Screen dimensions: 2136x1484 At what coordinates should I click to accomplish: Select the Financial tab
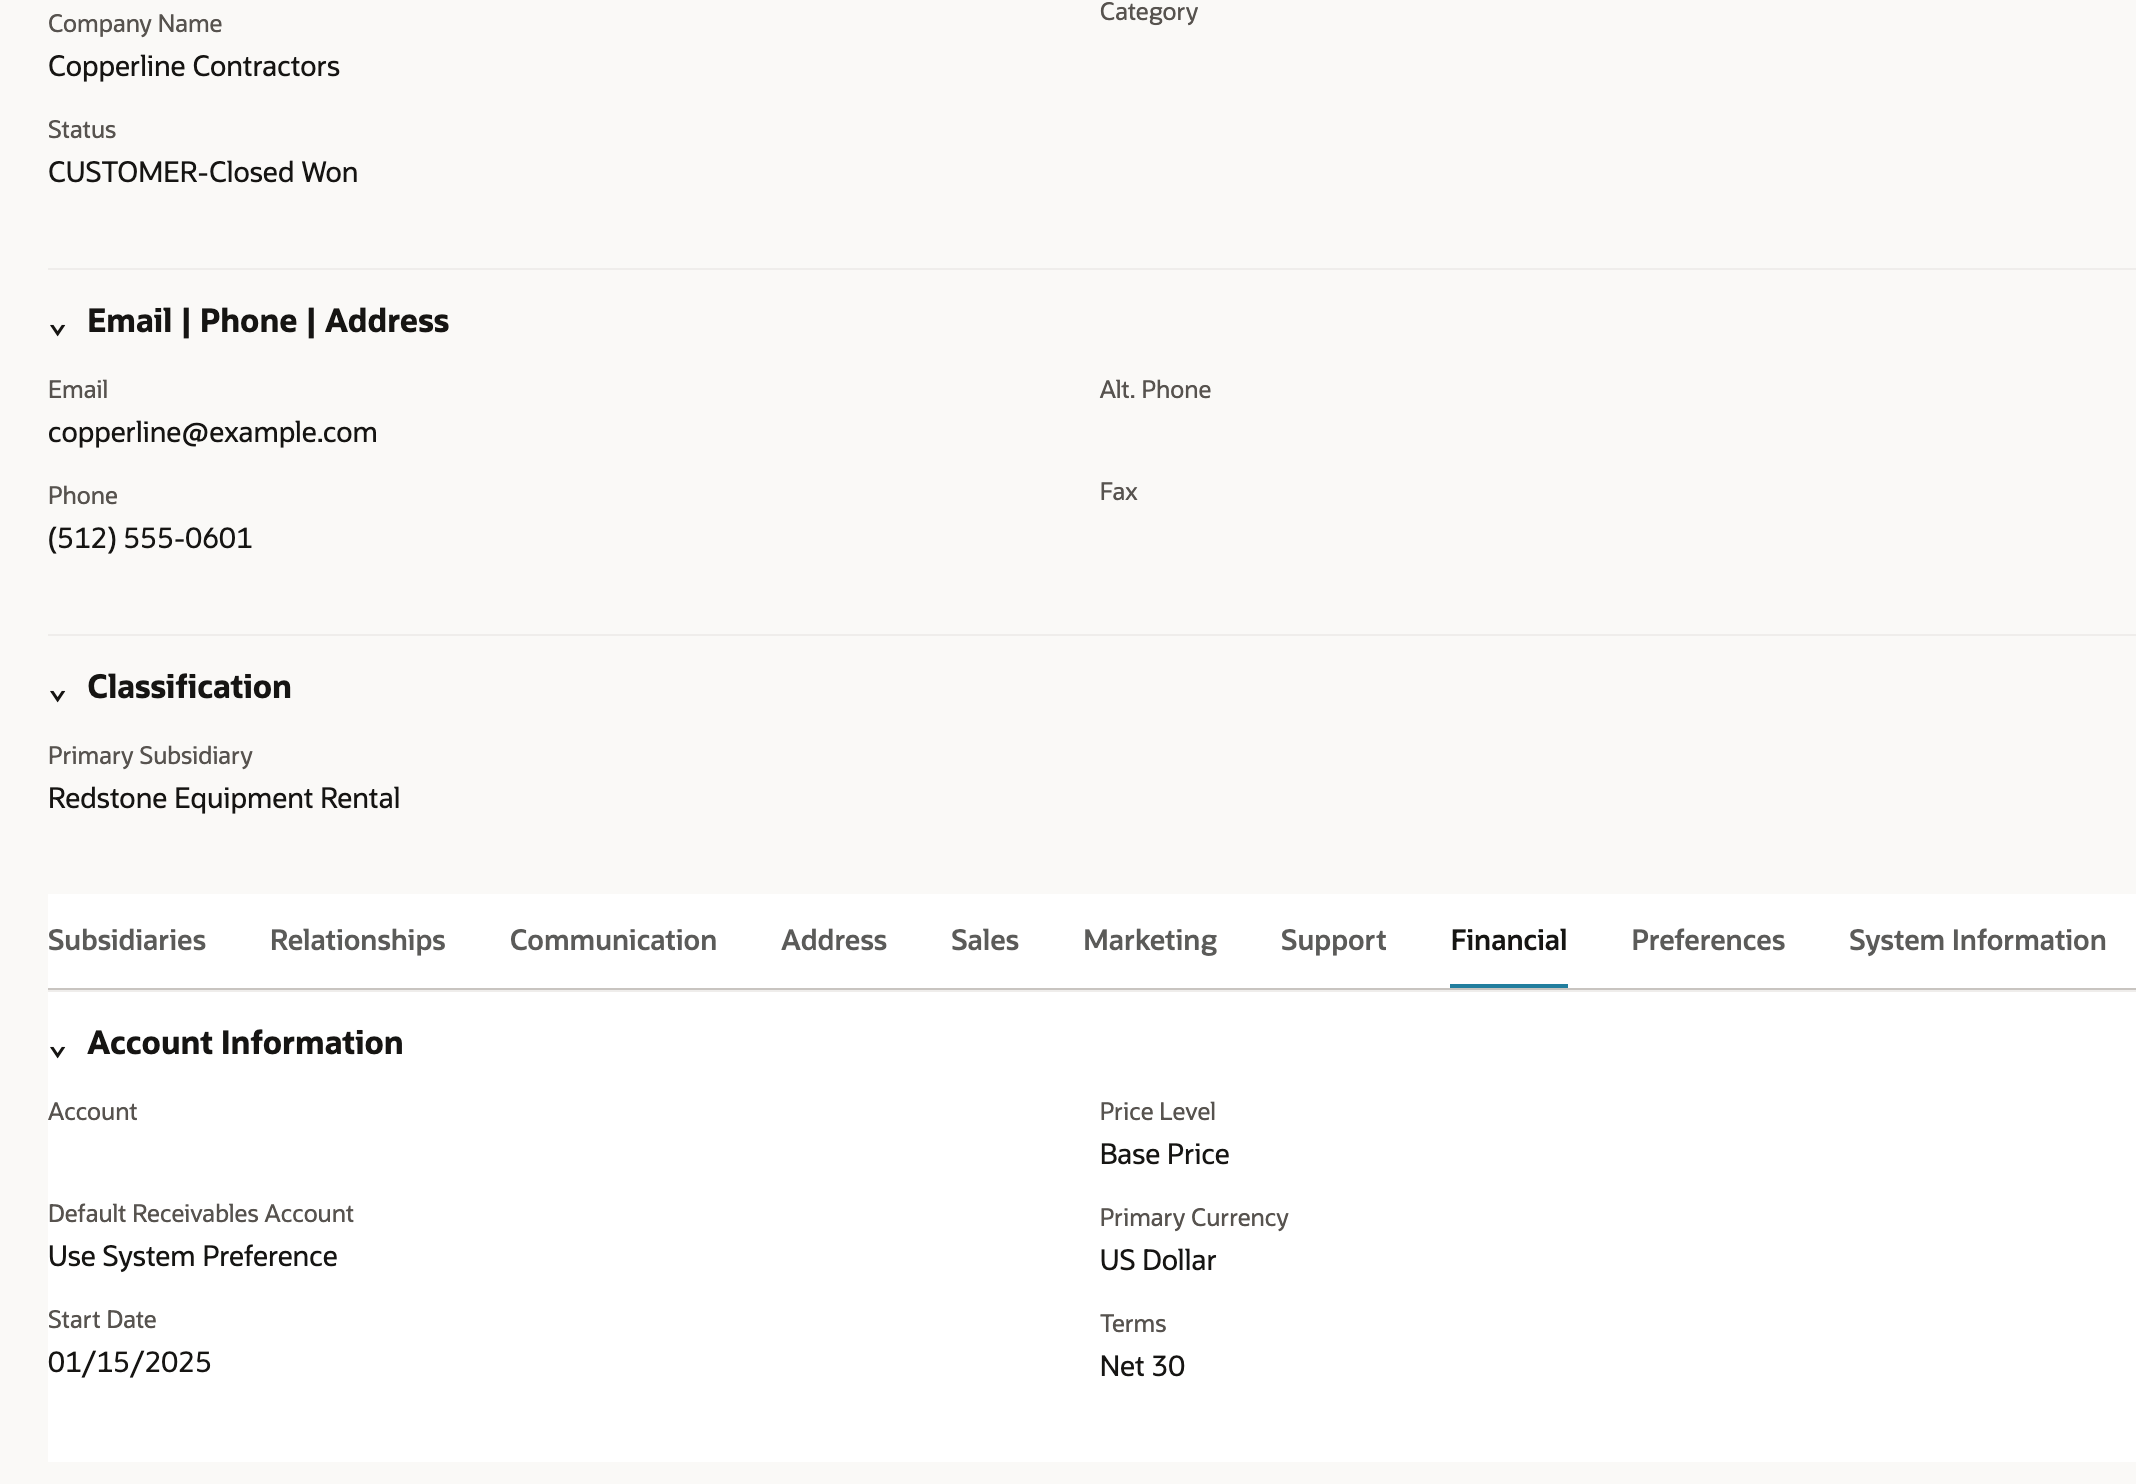[x=1509, y=940]
